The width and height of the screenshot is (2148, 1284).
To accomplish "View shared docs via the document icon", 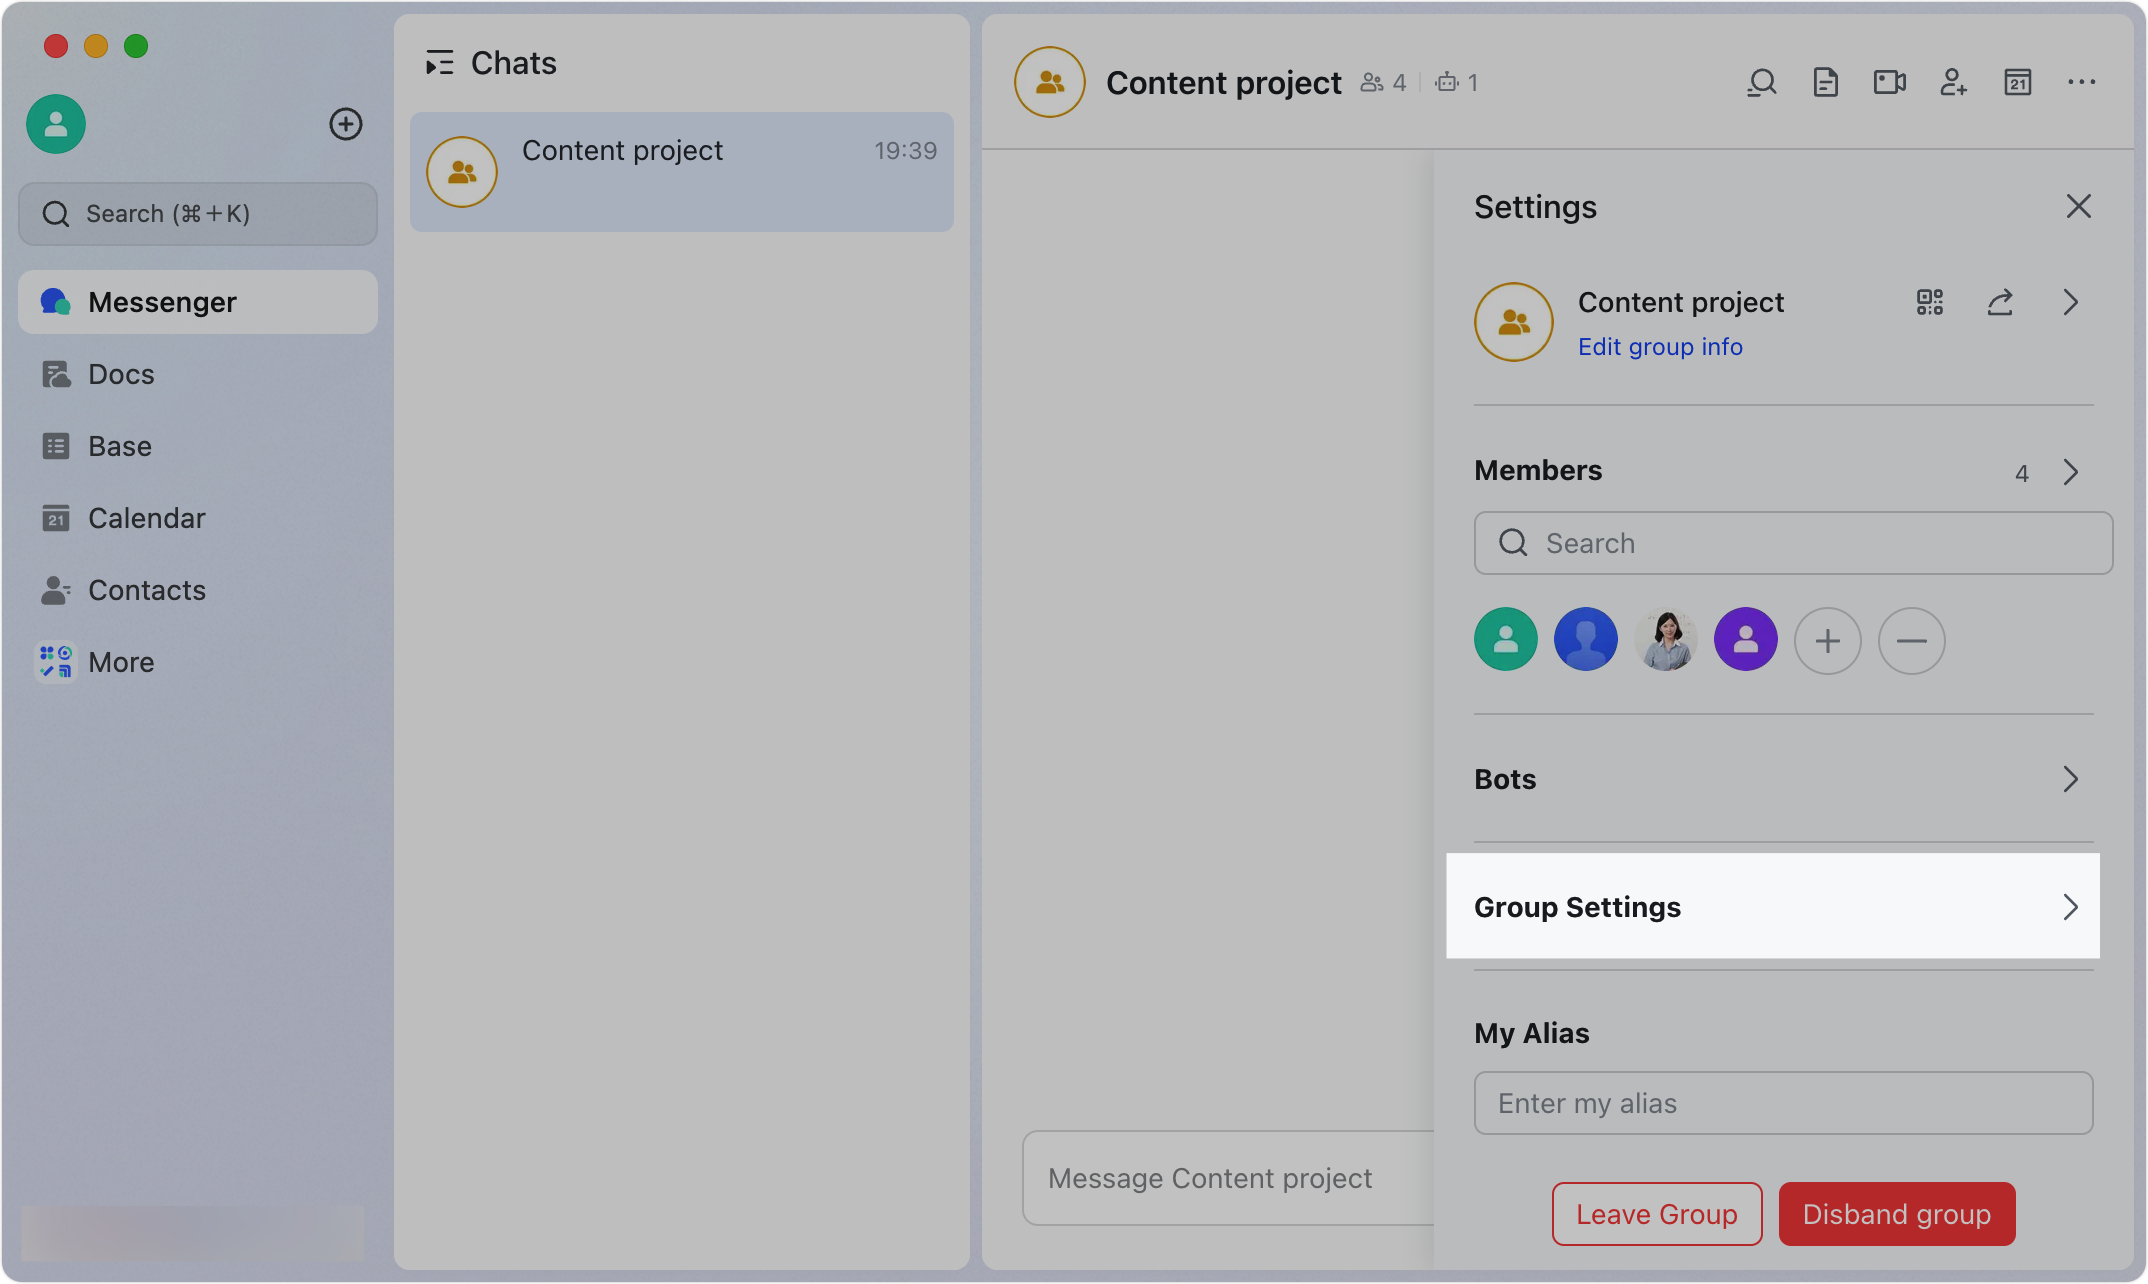I will (x=1826, y=82).
